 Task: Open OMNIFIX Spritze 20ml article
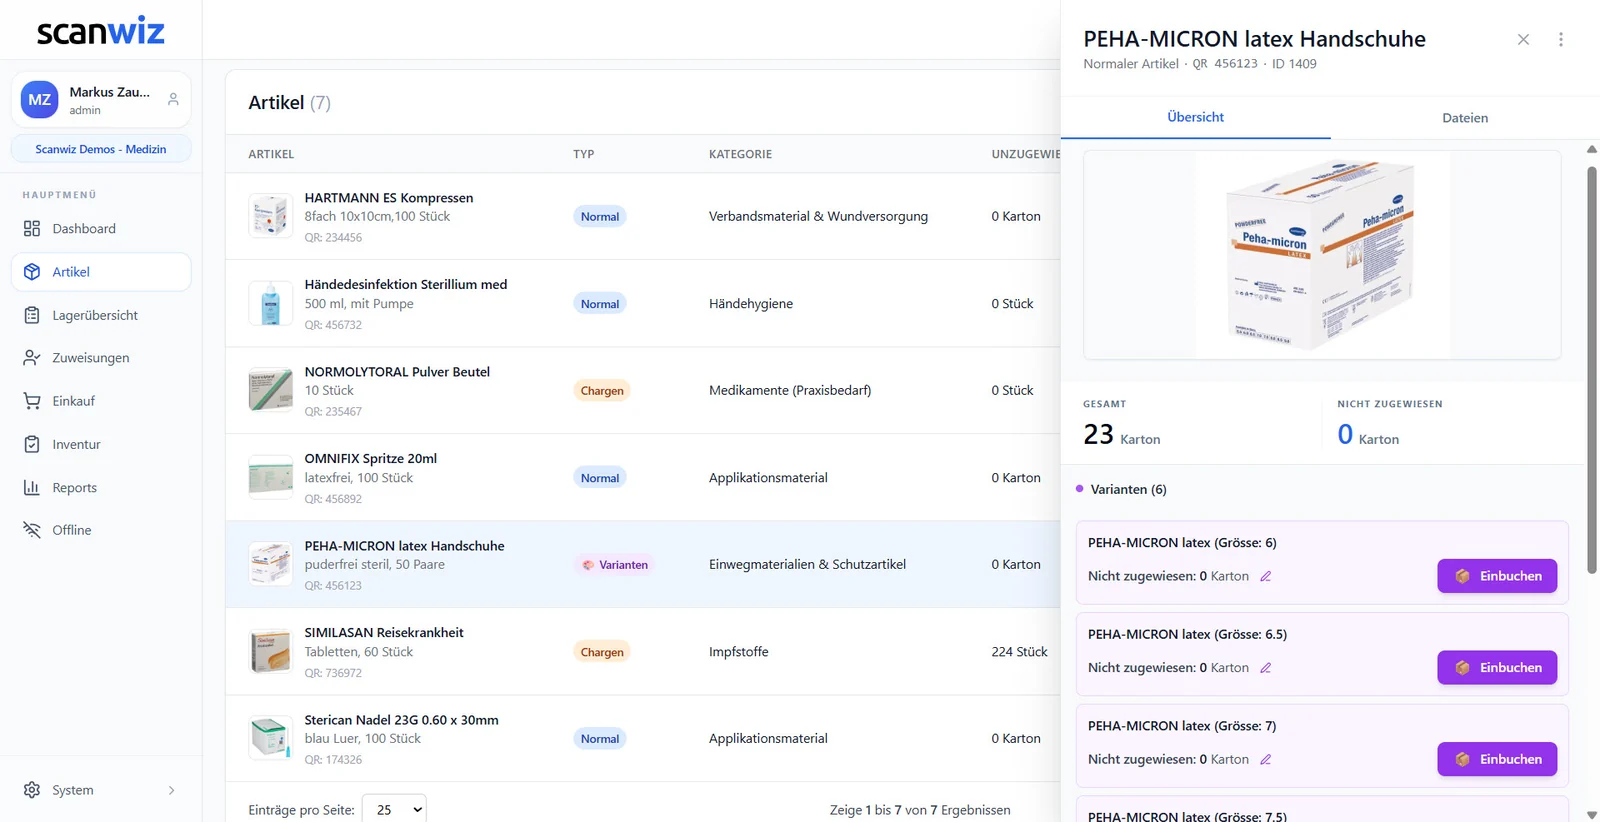coord(371,459)
